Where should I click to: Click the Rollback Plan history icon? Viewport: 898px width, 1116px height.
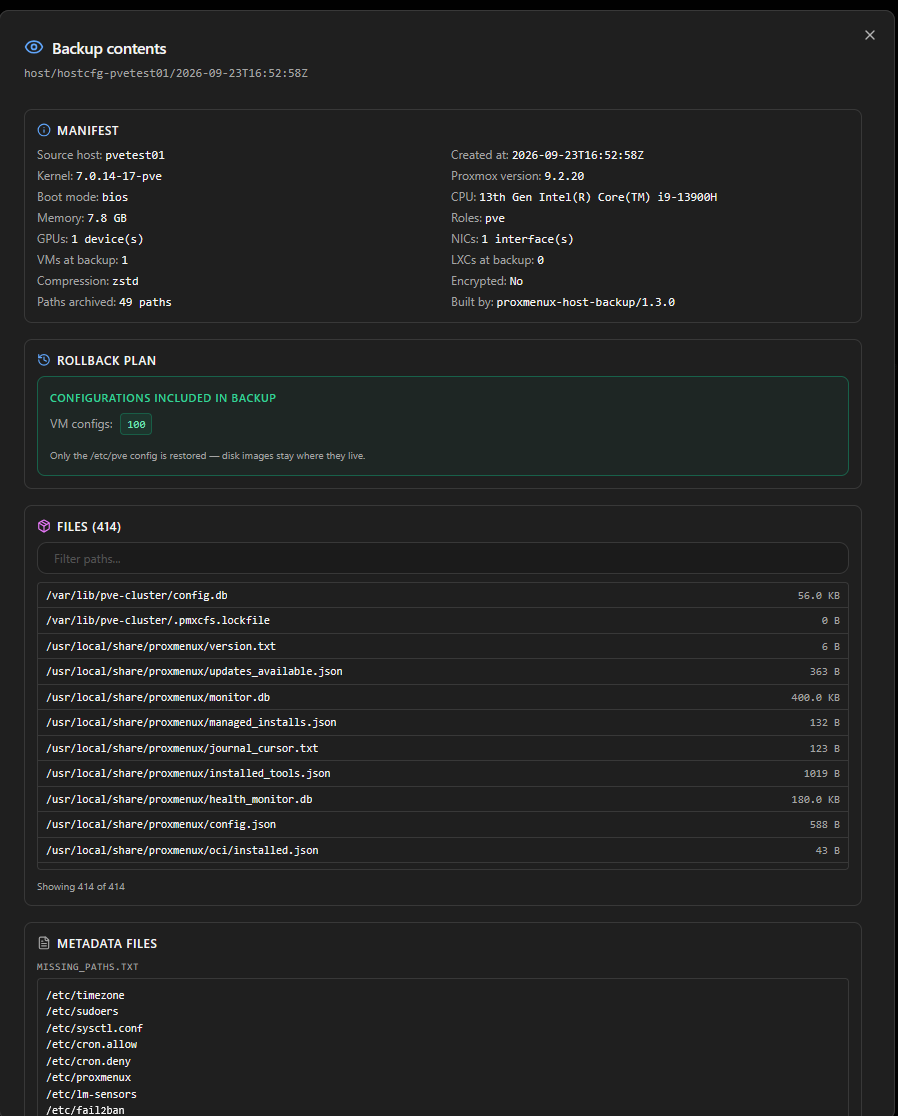pyautogui.click(x=43, y=360)
